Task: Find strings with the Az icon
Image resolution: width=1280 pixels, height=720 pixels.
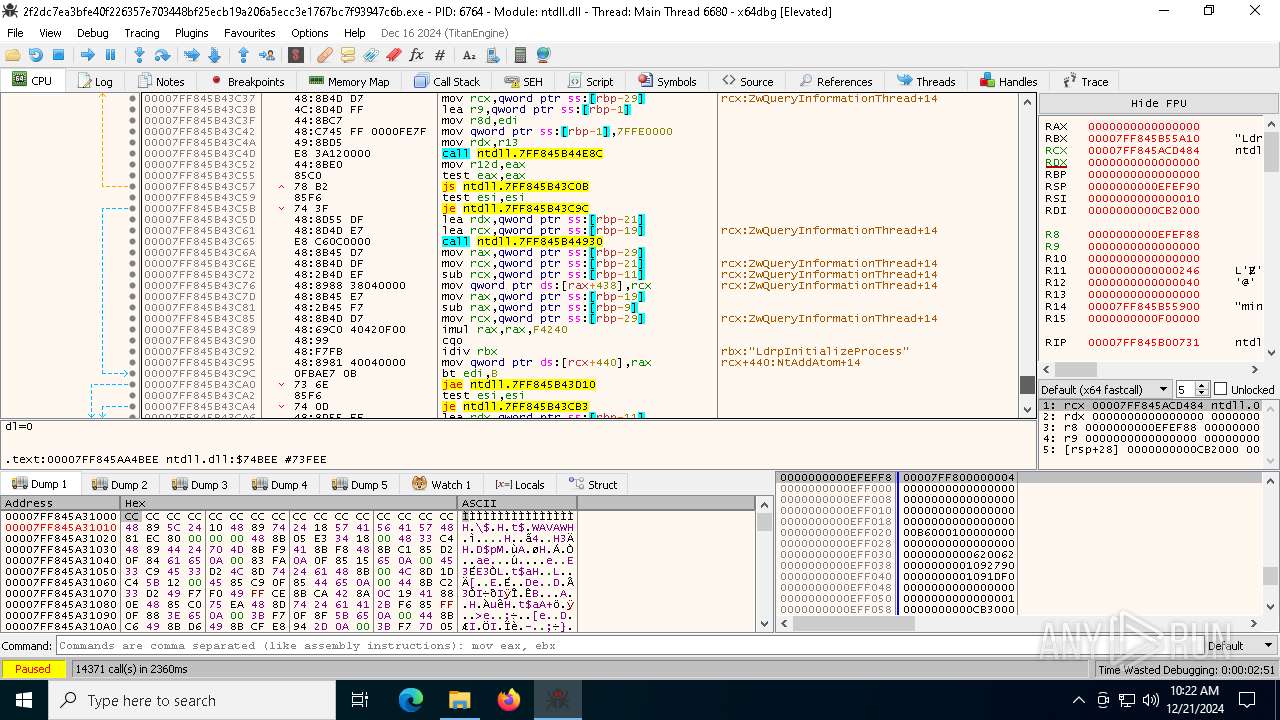Action: pos(468,55)
